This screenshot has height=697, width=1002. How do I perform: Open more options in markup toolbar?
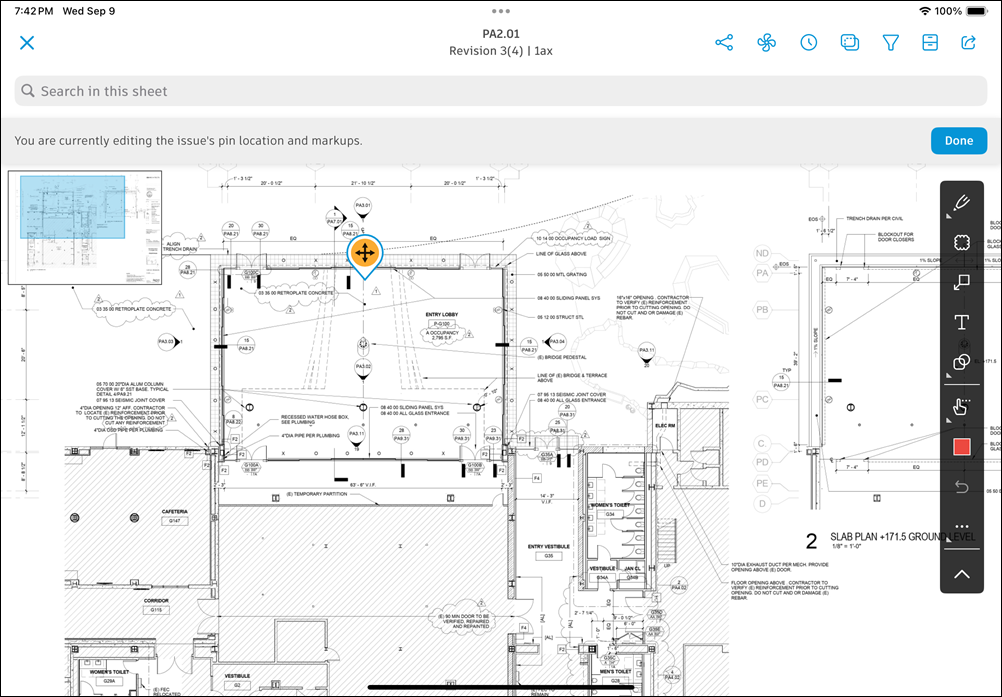(961, 527)
